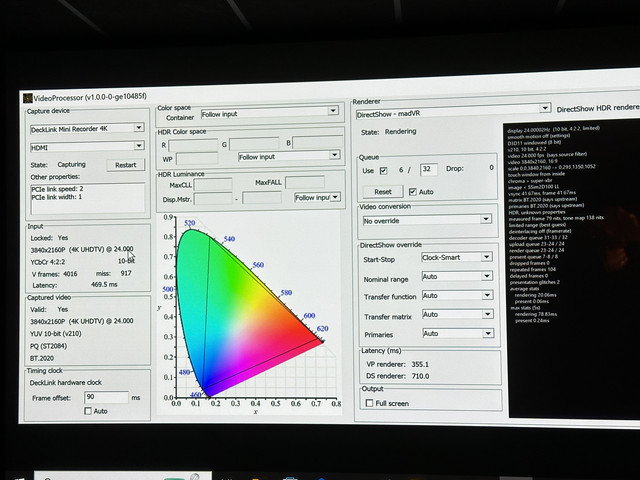Click the text 'PCIe link speed: 2'
The width and height of the screenshot is (640, 480).
(57, 189)
